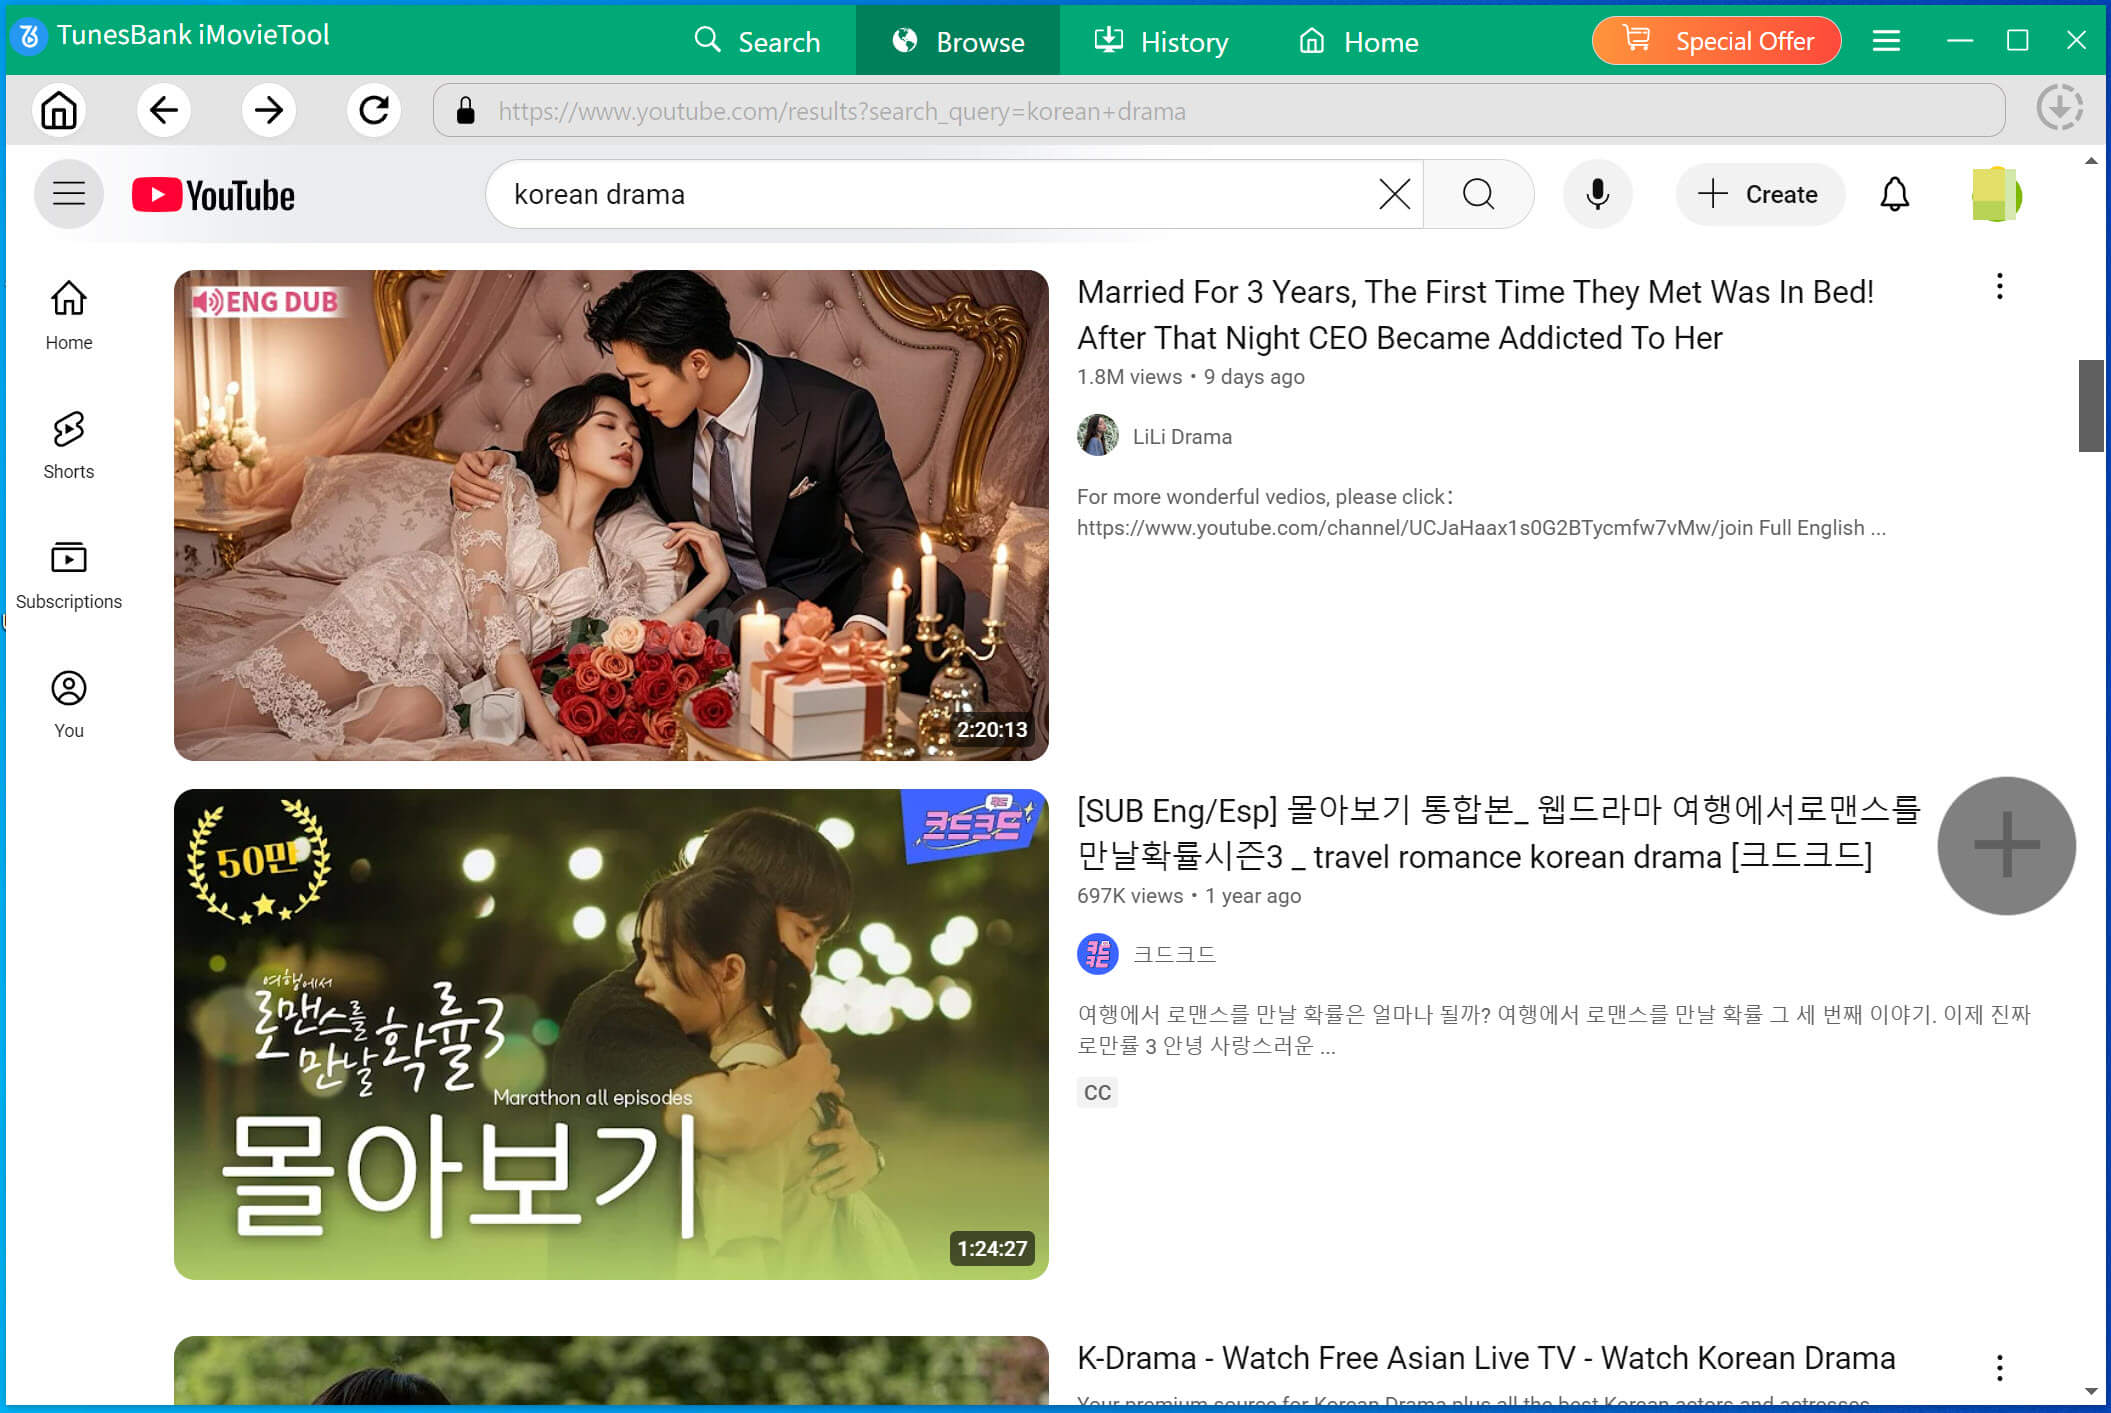The image size is (2111, 1413).
Task: Click the browser home icon in toolbar
Action: coord(59,110)
